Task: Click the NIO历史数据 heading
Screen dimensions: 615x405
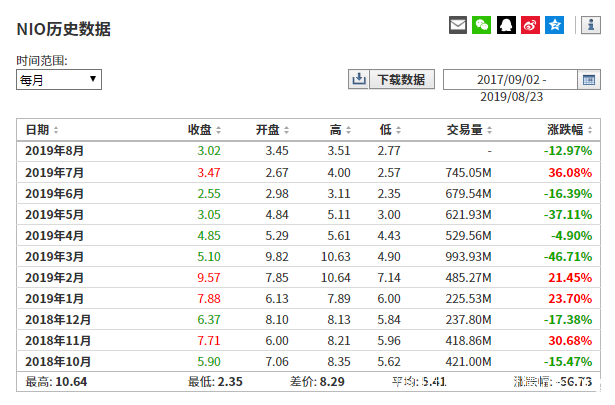Action: pyautogui.click(x=64, y=29)
